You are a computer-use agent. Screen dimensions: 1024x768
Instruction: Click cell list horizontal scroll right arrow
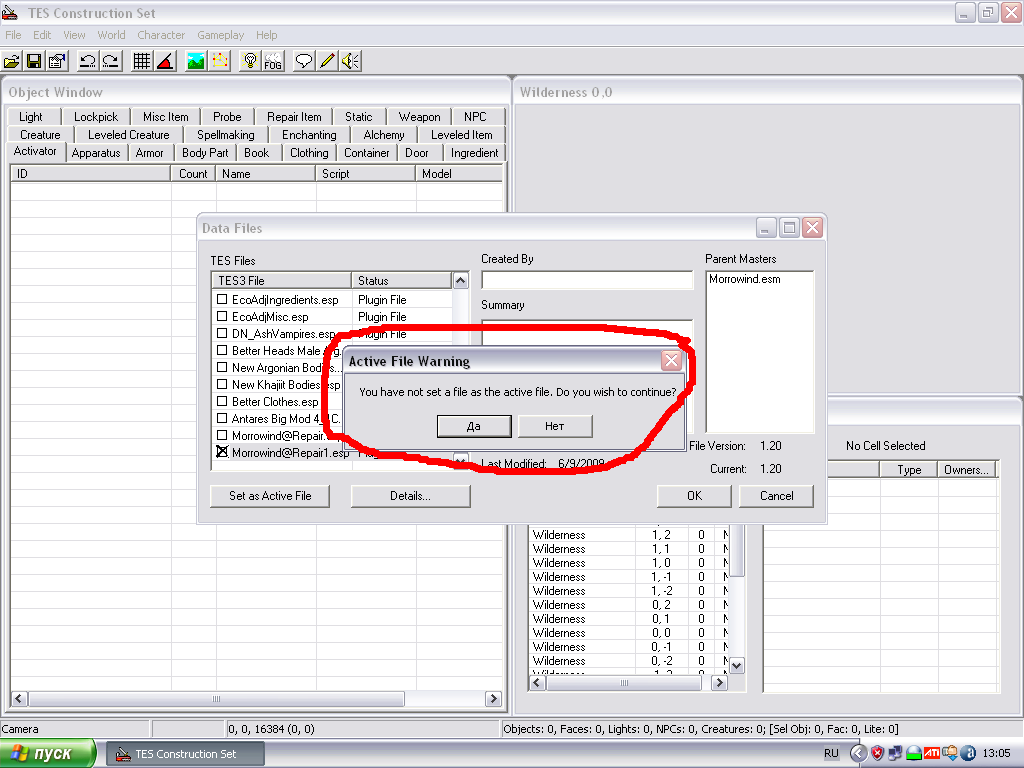pyautogui.click(x=719, y=682)
